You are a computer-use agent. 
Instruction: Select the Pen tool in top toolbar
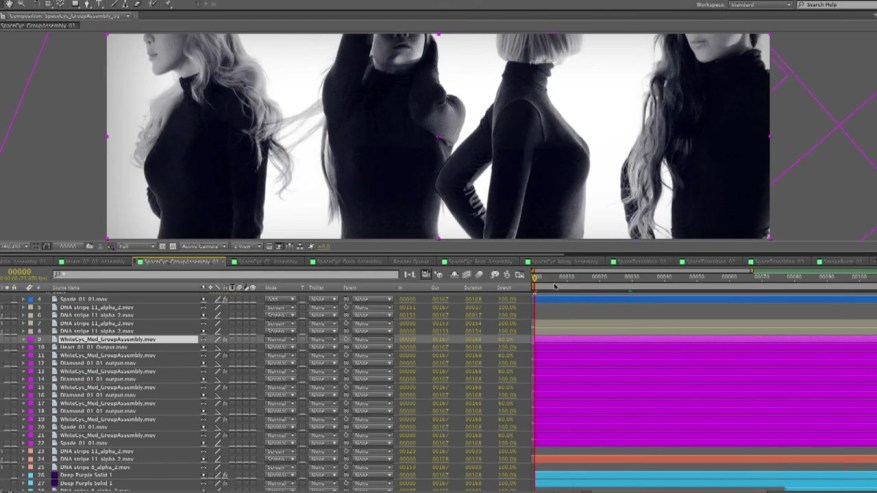[x=86, y=4]
